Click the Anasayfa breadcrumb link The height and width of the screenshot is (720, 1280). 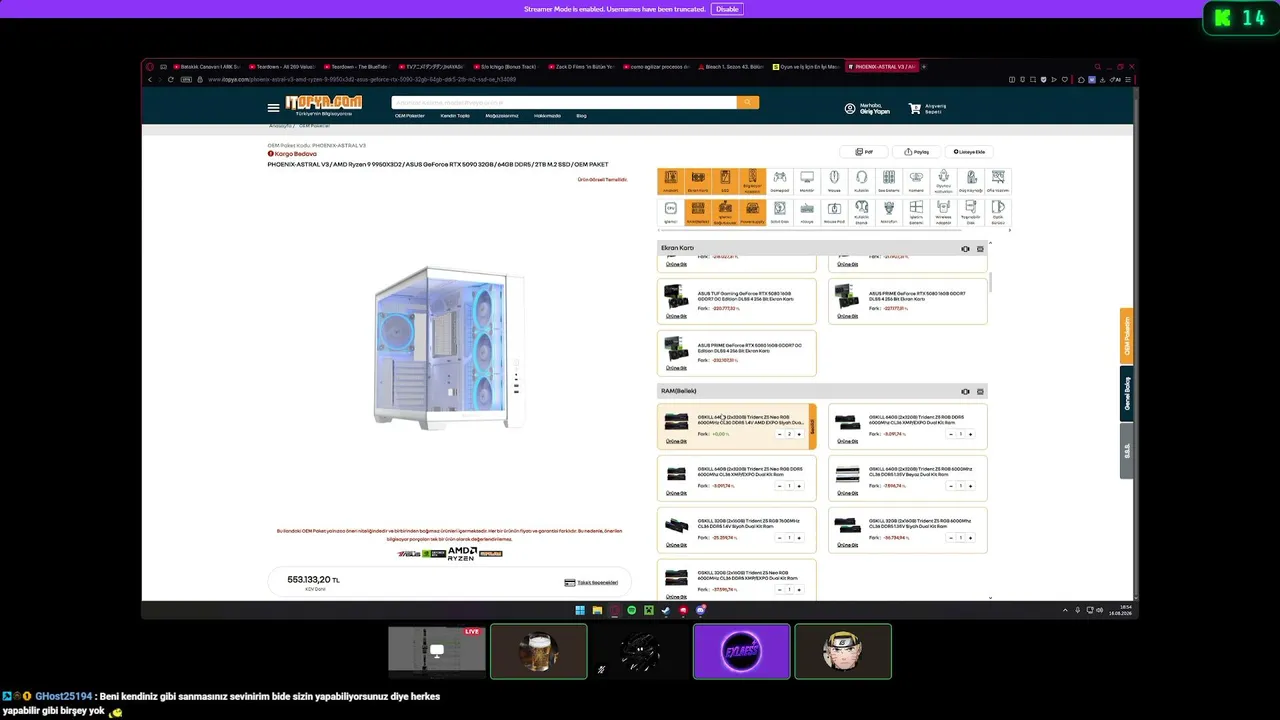tap(279, 126)
